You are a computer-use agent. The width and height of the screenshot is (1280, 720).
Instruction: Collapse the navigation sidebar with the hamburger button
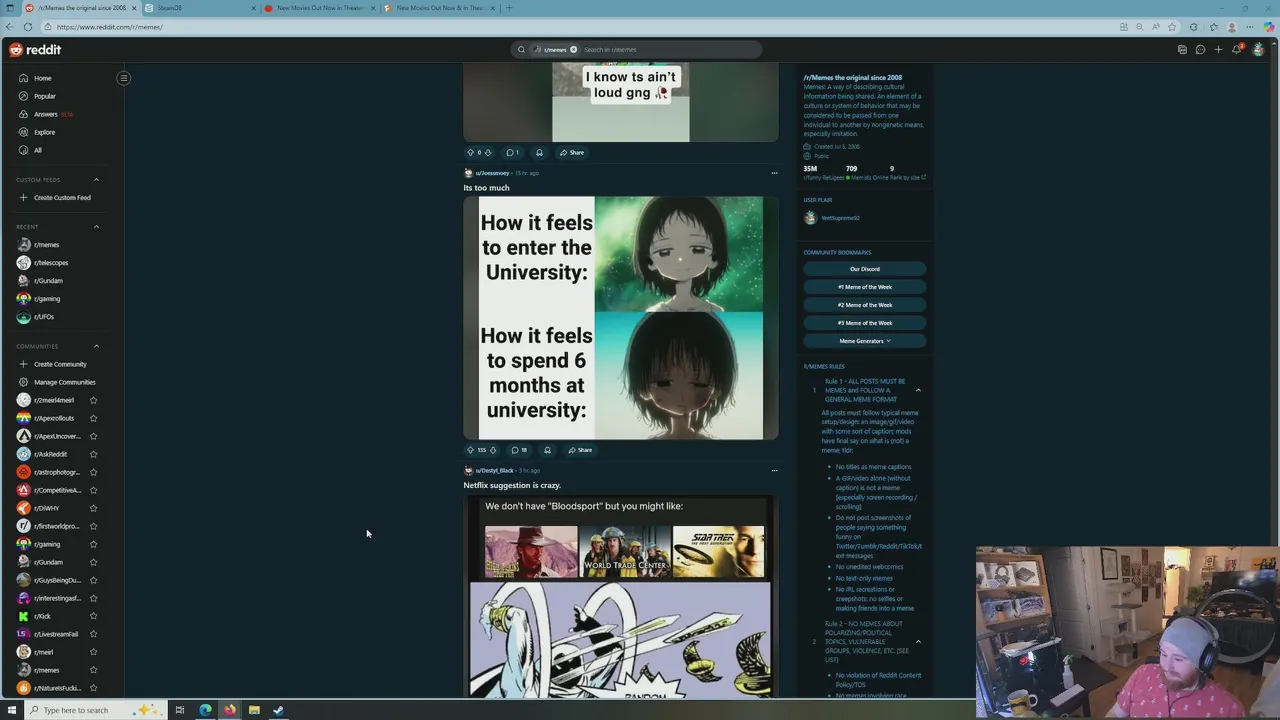coord(124,78)
